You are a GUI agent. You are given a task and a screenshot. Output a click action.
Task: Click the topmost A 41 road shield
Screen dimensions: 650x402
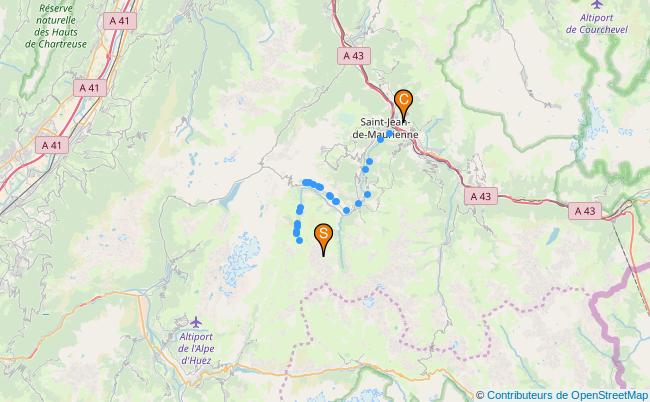click(120, 21)
